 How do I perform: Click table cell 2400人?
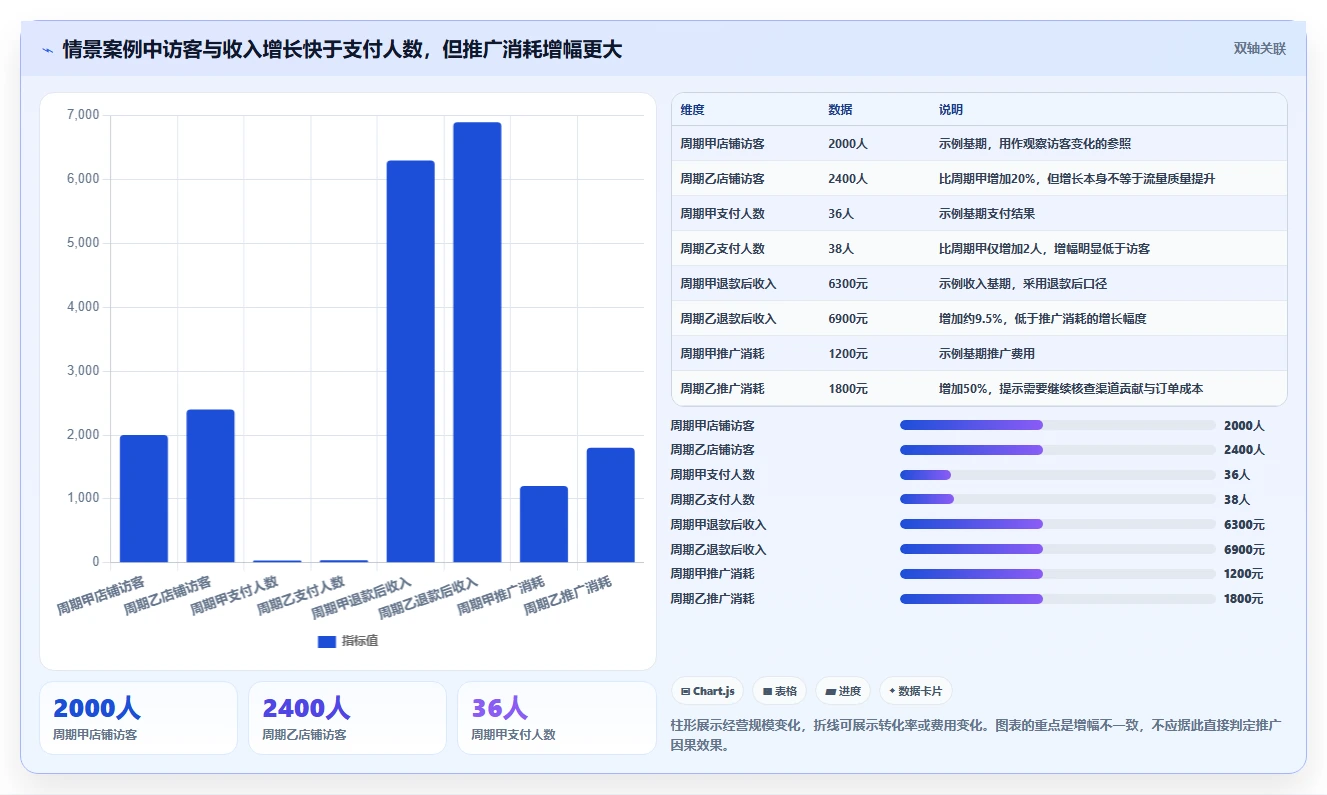[x=848, y=179]
